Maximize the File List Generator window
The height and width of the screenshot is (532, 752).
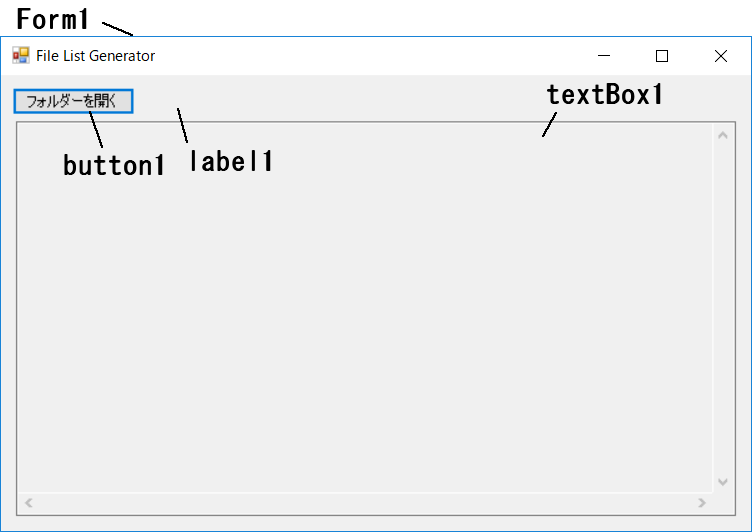click(662, 56)
